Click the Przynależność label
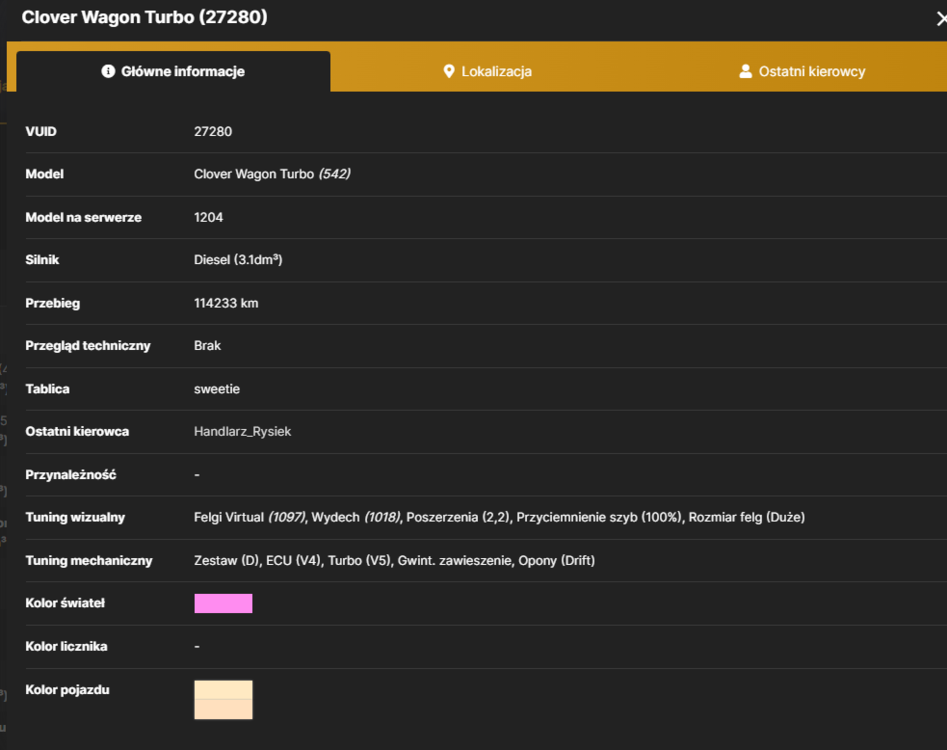Image resolution: width=947 pixels, height=750 pixels. 71,475
